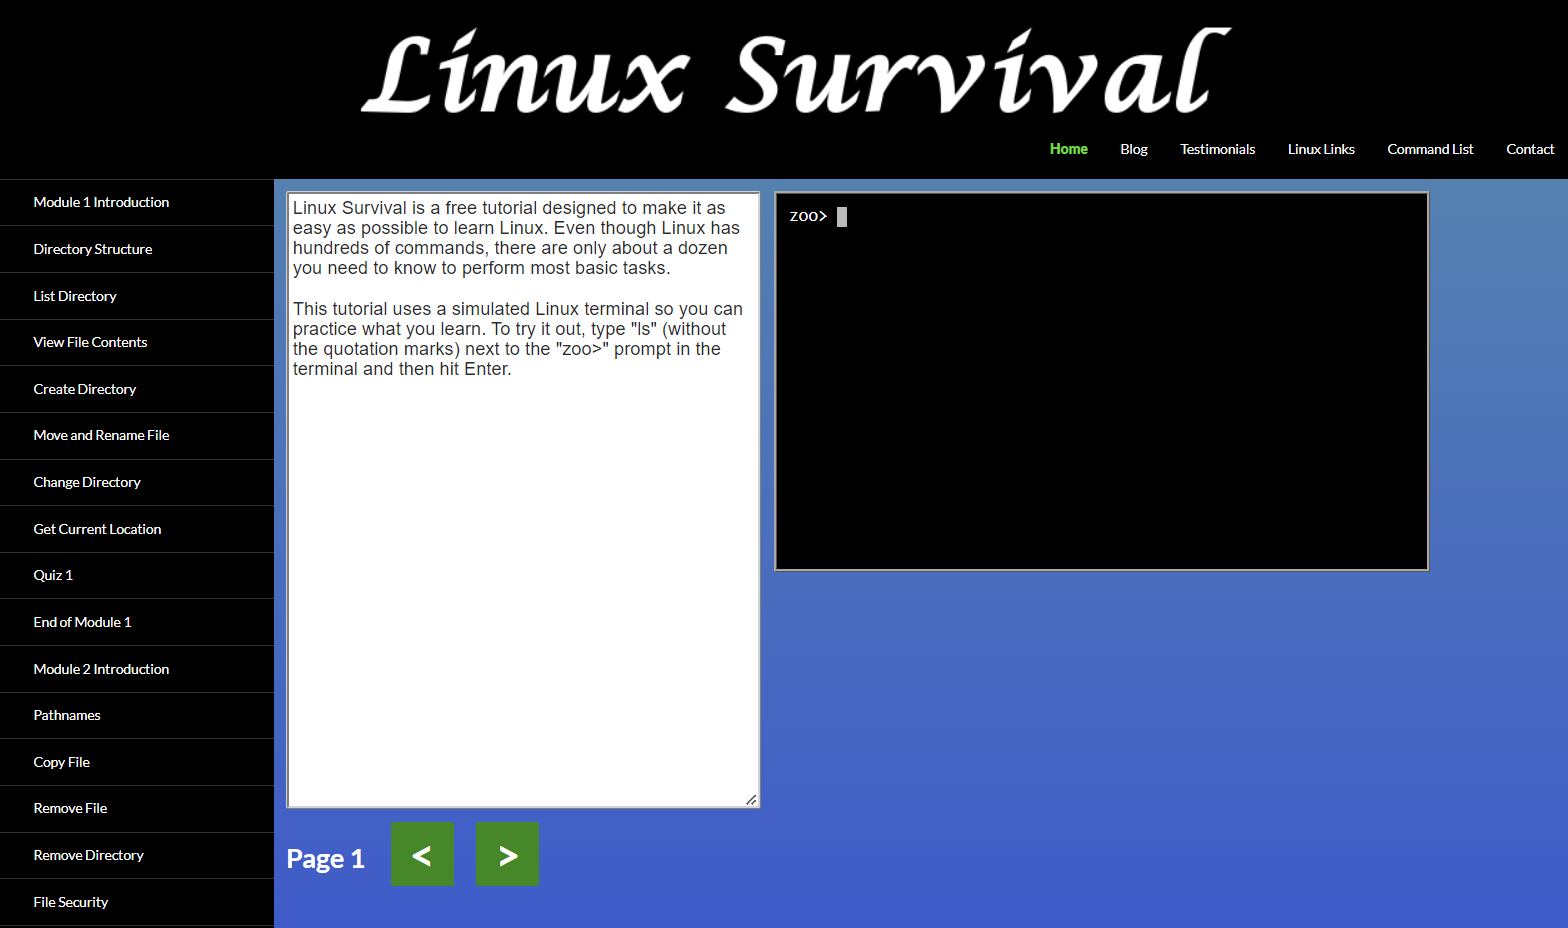This screenshot has width=1568, height=928.
Task: Open the Move and Rename File lesson
Action: click(101, 435)
